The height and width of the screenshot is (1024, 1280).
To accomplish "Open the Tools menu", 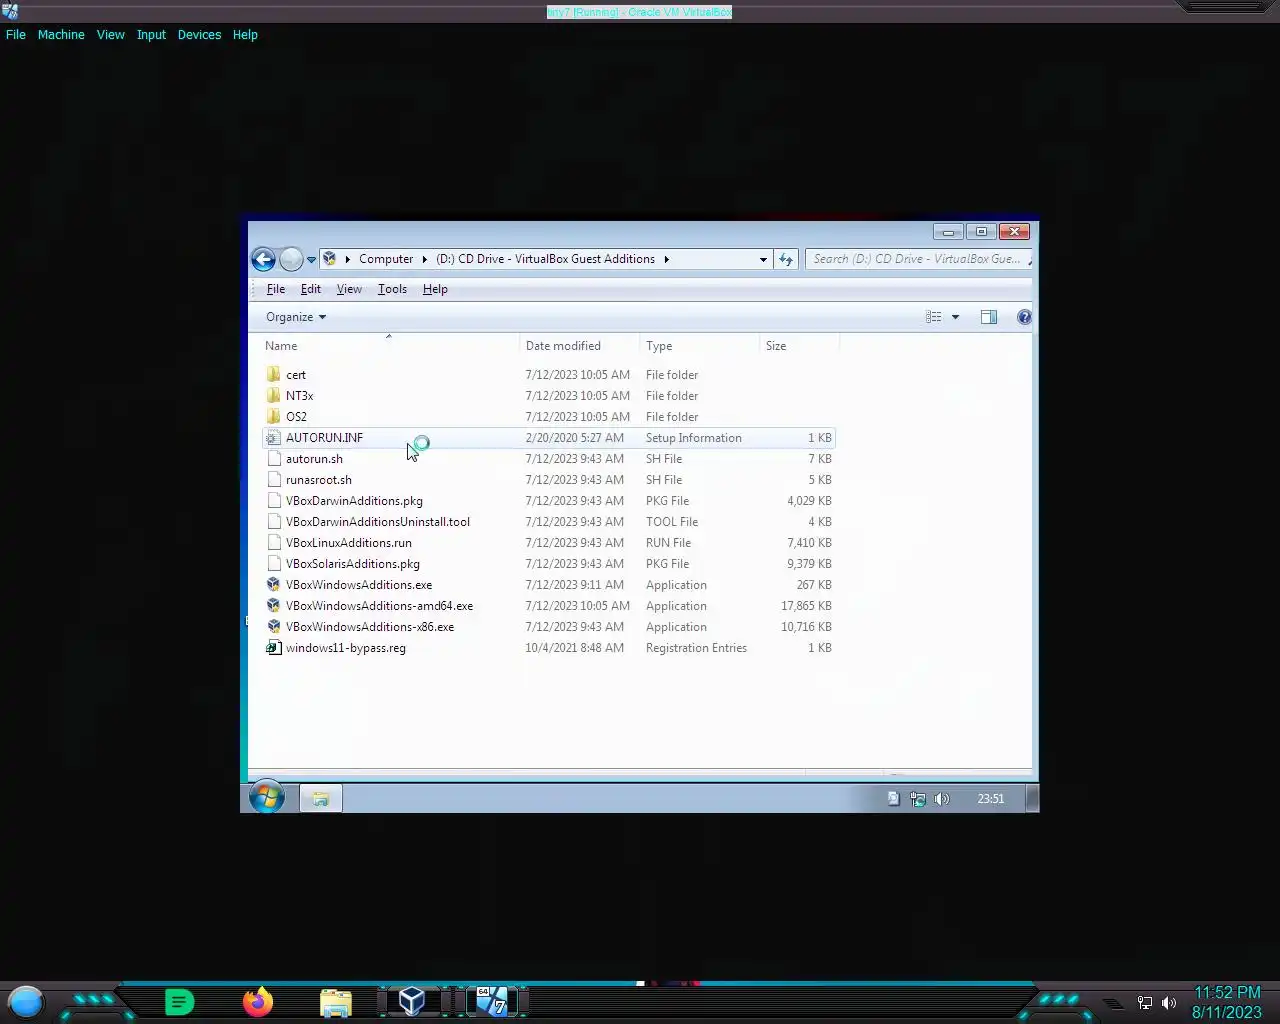I will point(392,289).
